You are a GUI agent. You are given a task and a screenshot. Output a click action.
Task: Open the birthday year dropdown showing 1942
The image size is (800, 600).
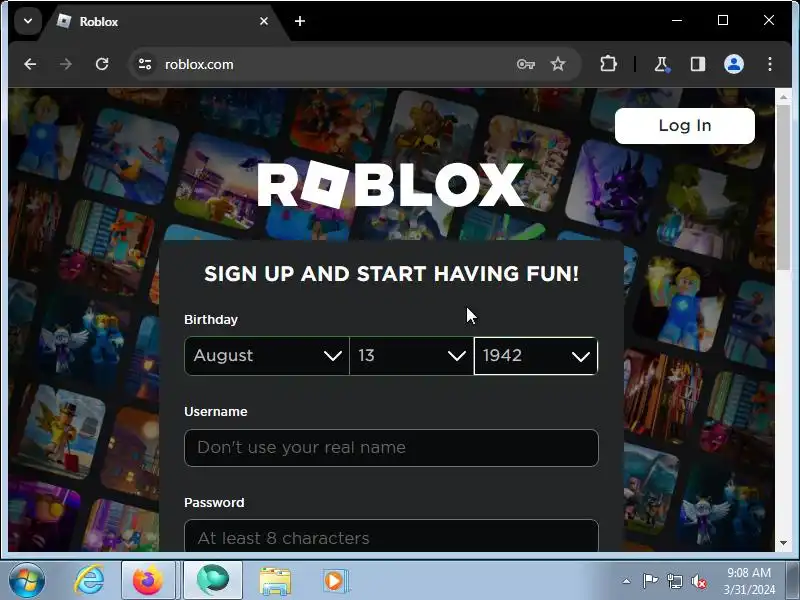pos(536,356)
